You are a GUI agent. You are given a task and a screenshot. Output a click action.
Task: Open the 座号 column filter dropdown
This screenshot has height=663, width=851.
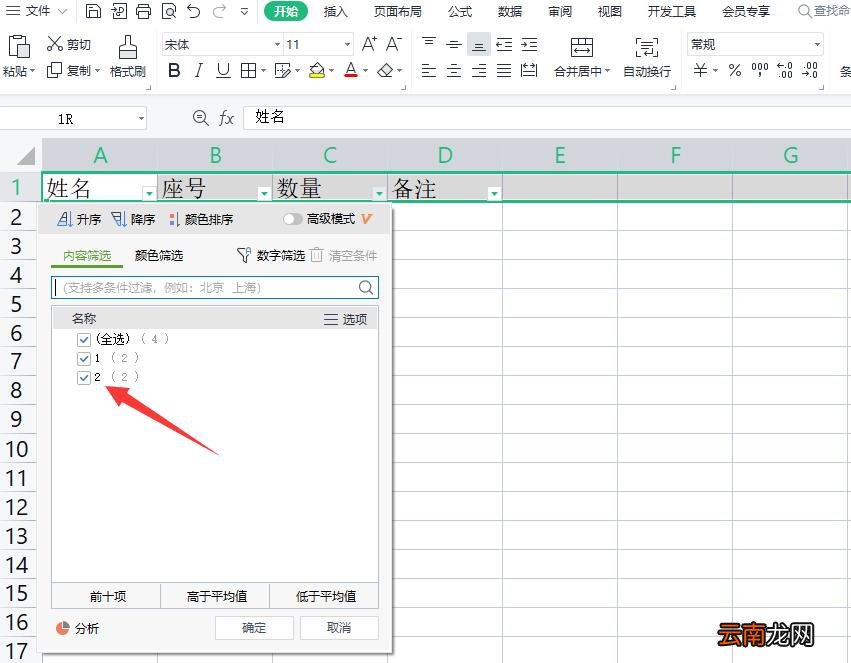[264, 193]
